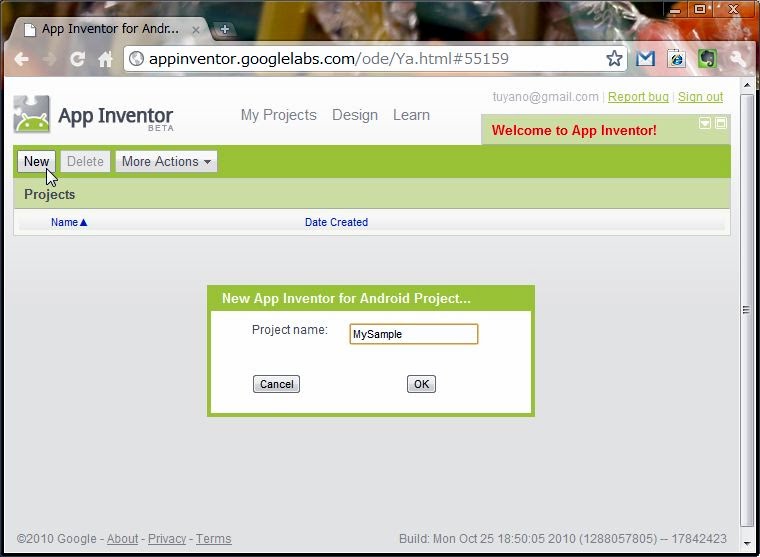Click the browser back arrow
Image resolution: width=760 pixels, height=557 pixels.
[x=21, y=59]
